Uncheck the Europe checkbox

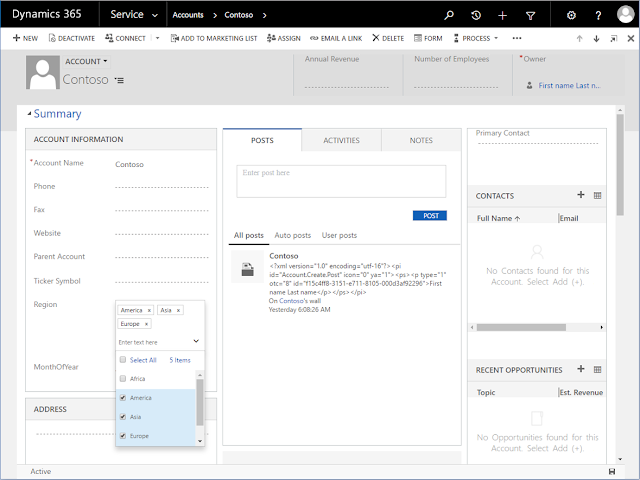tap(123, 436)
